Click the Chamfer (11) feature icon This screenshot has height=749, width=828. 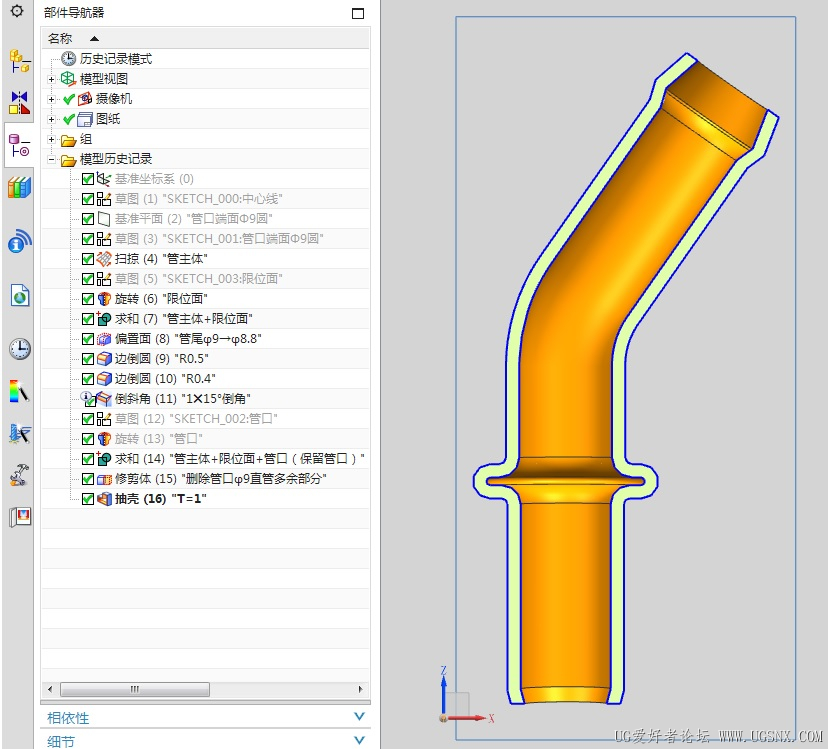pyautogui.click(x=104, y=399)
